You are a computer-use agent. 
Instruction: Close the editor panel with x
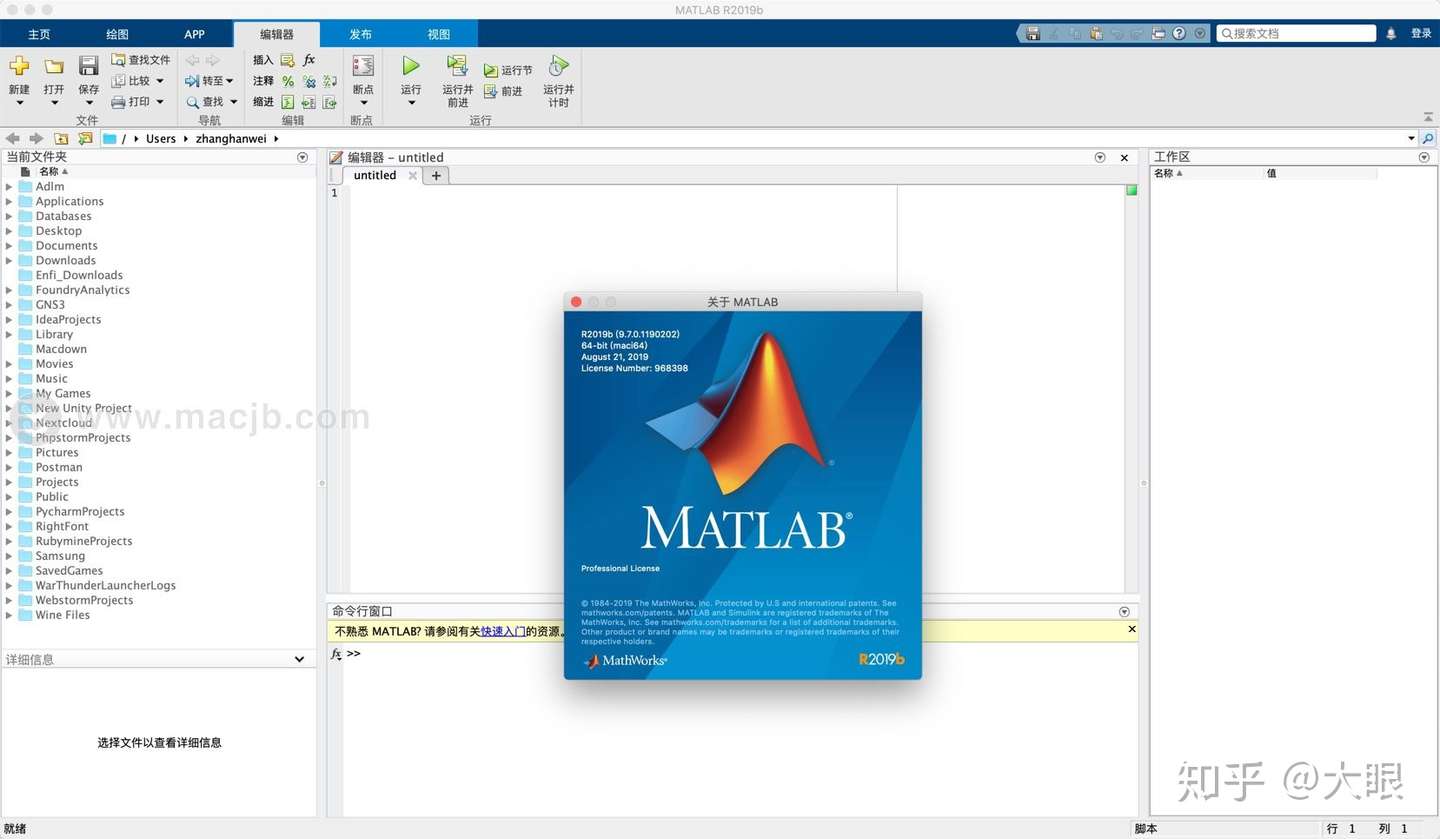[x=1124, y=157]
